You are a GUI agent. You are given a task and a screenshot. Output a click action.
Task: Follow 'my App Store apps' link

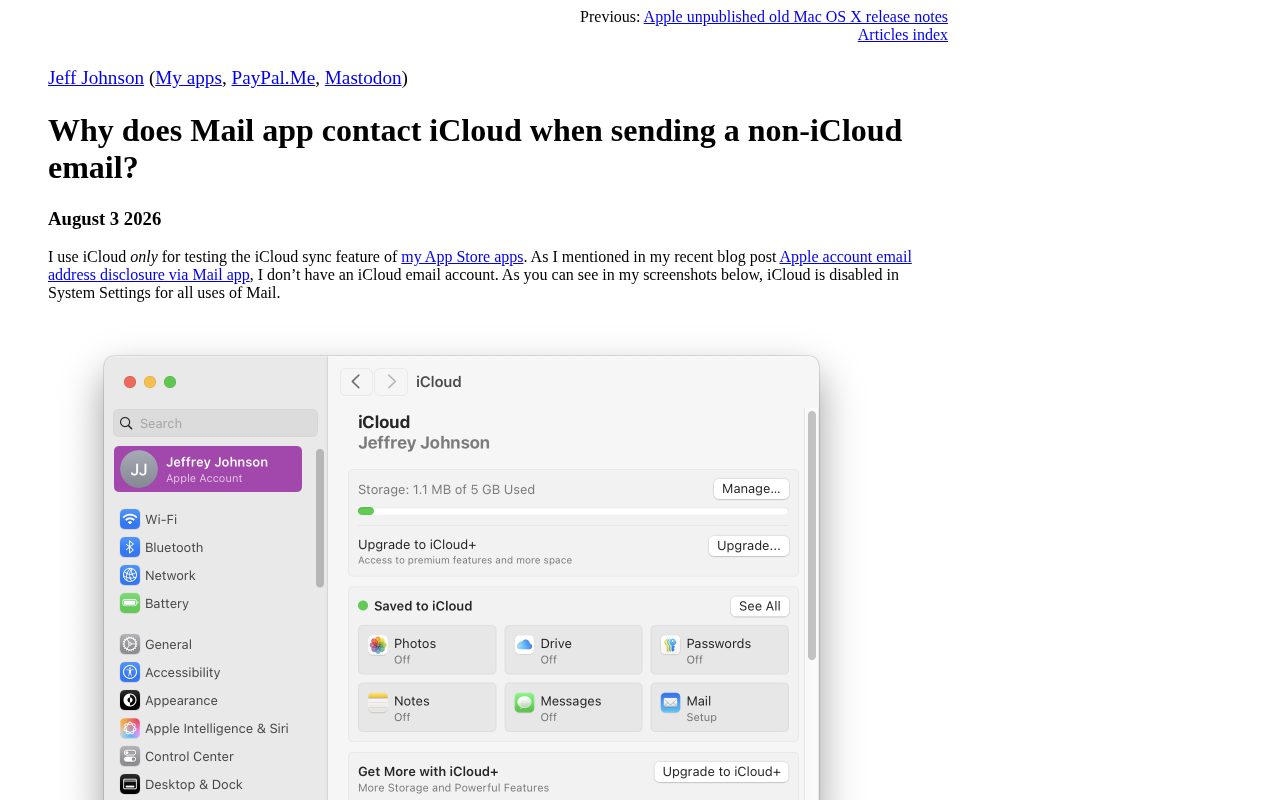pos(462,257)
